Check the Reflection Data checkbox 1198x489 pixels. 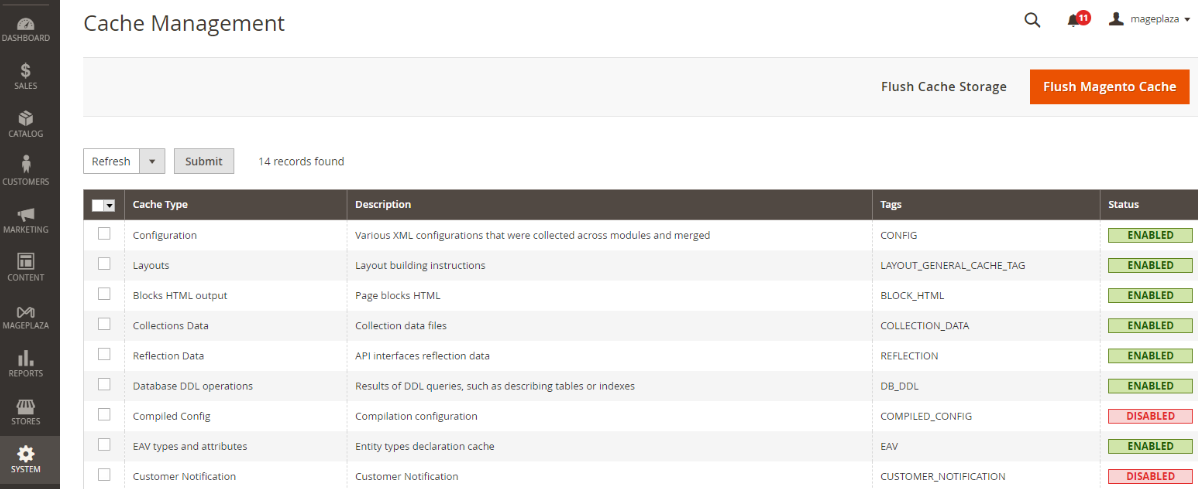pyautogui.click(x=104, y=355)
